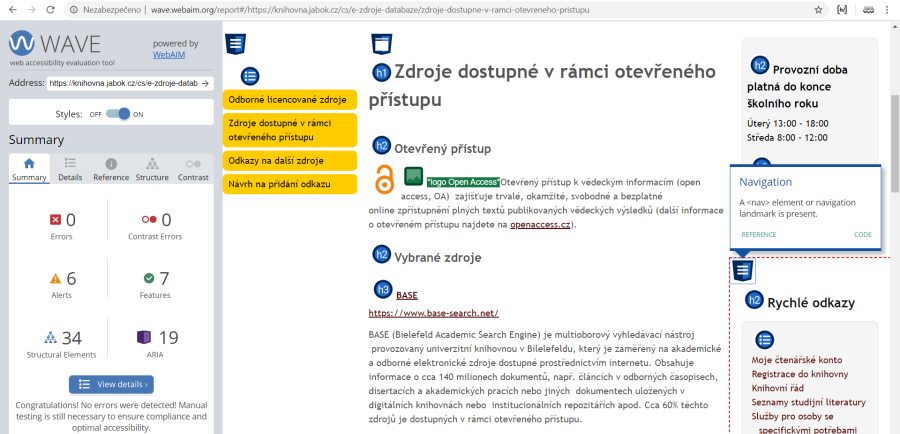Open the https://www.base-search.net/ link
The height and width of the screenshot is (434, 900).
coord(433,313)
